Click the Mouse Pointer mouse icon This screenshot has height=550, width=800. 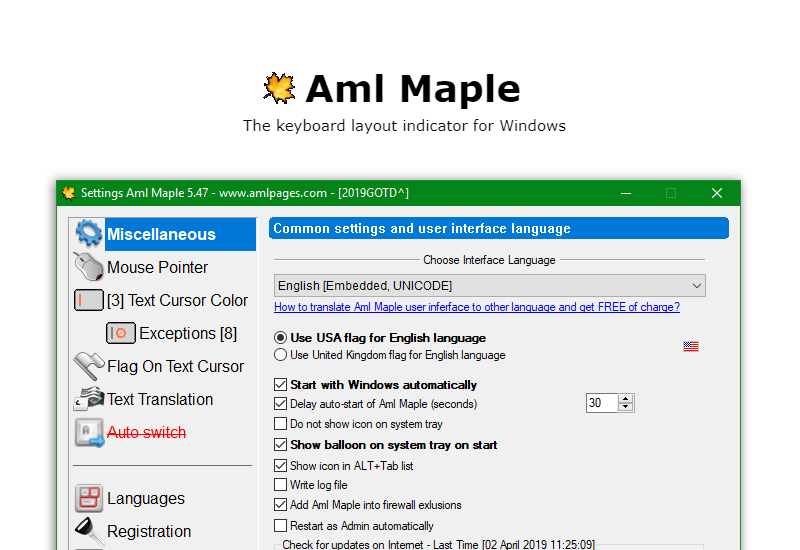pyautogui.click(x=89, y=267)
